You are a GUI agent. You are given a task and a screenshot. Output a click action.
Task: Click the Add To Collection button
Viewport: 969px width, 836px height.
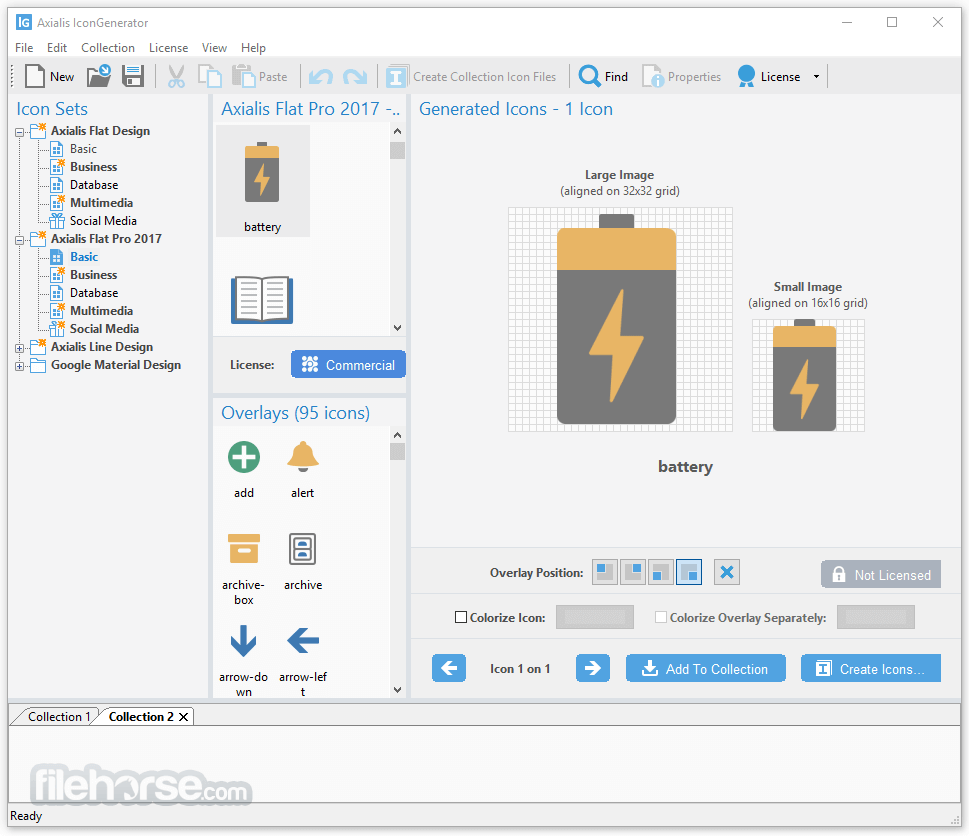(x=706, y=669)
